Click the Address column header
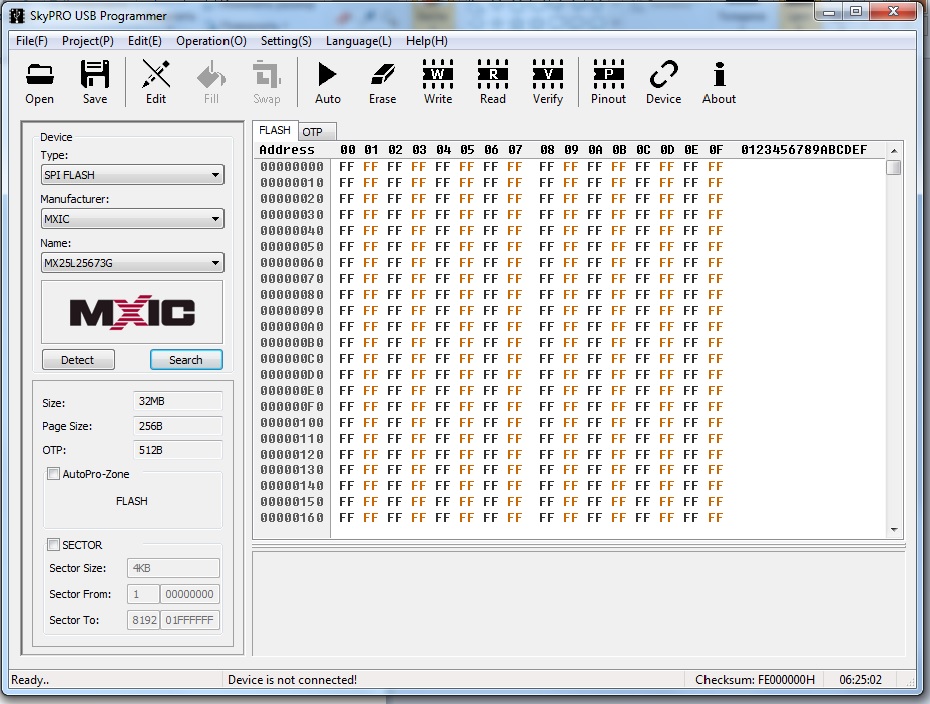 pyautogui.click(x=287, y=150)
